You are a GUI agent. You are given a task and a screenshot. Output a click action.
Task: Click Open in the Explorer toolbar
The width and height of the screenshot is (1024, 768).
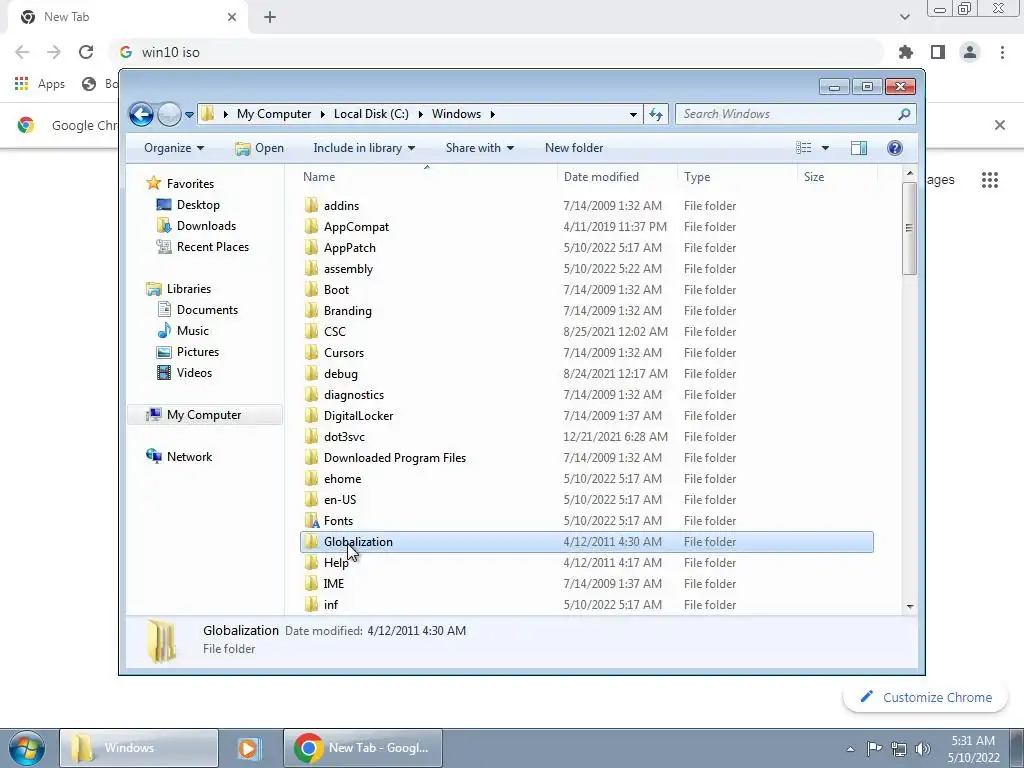coord(259,148)
